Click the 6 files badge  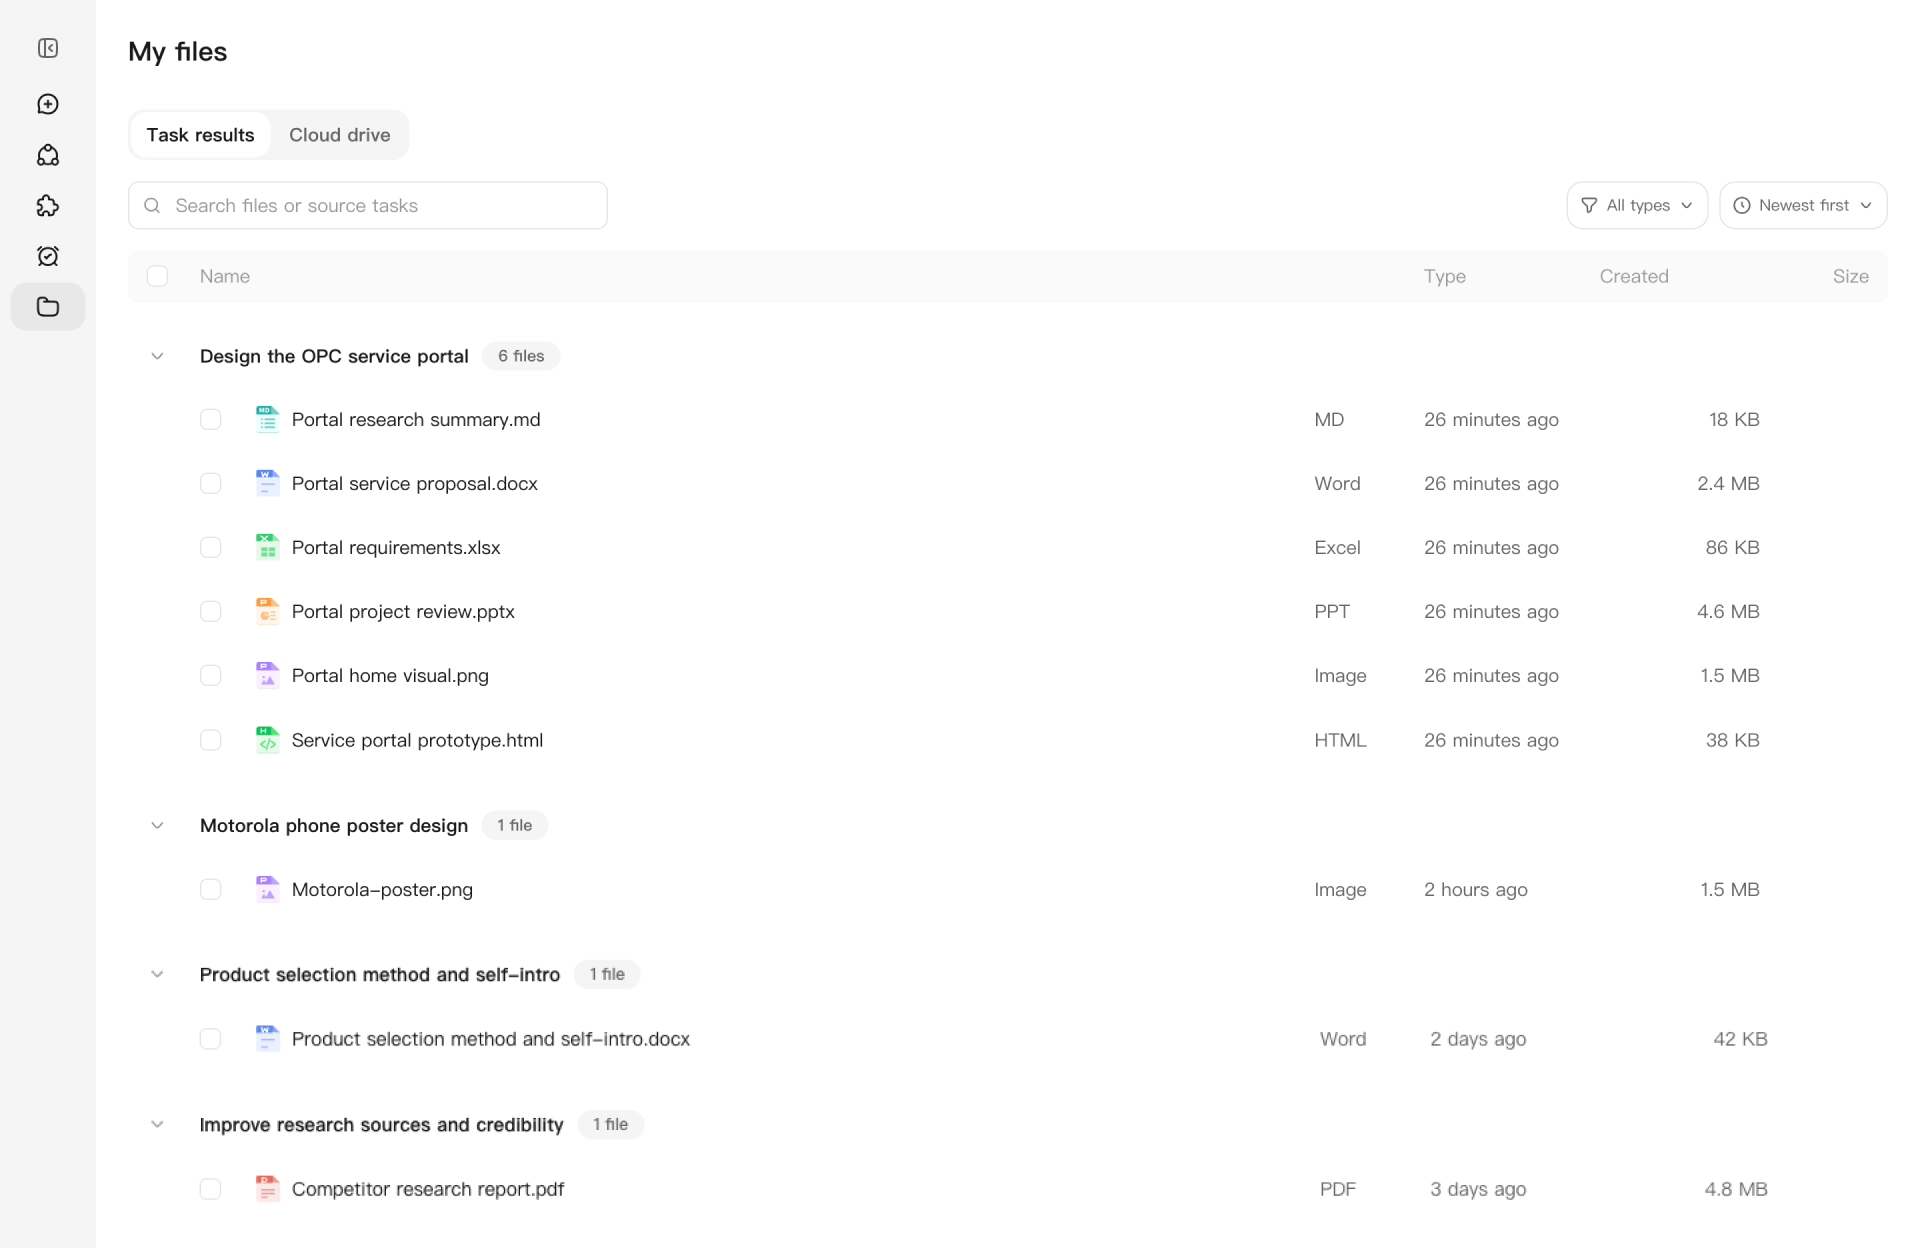point(521,356)
